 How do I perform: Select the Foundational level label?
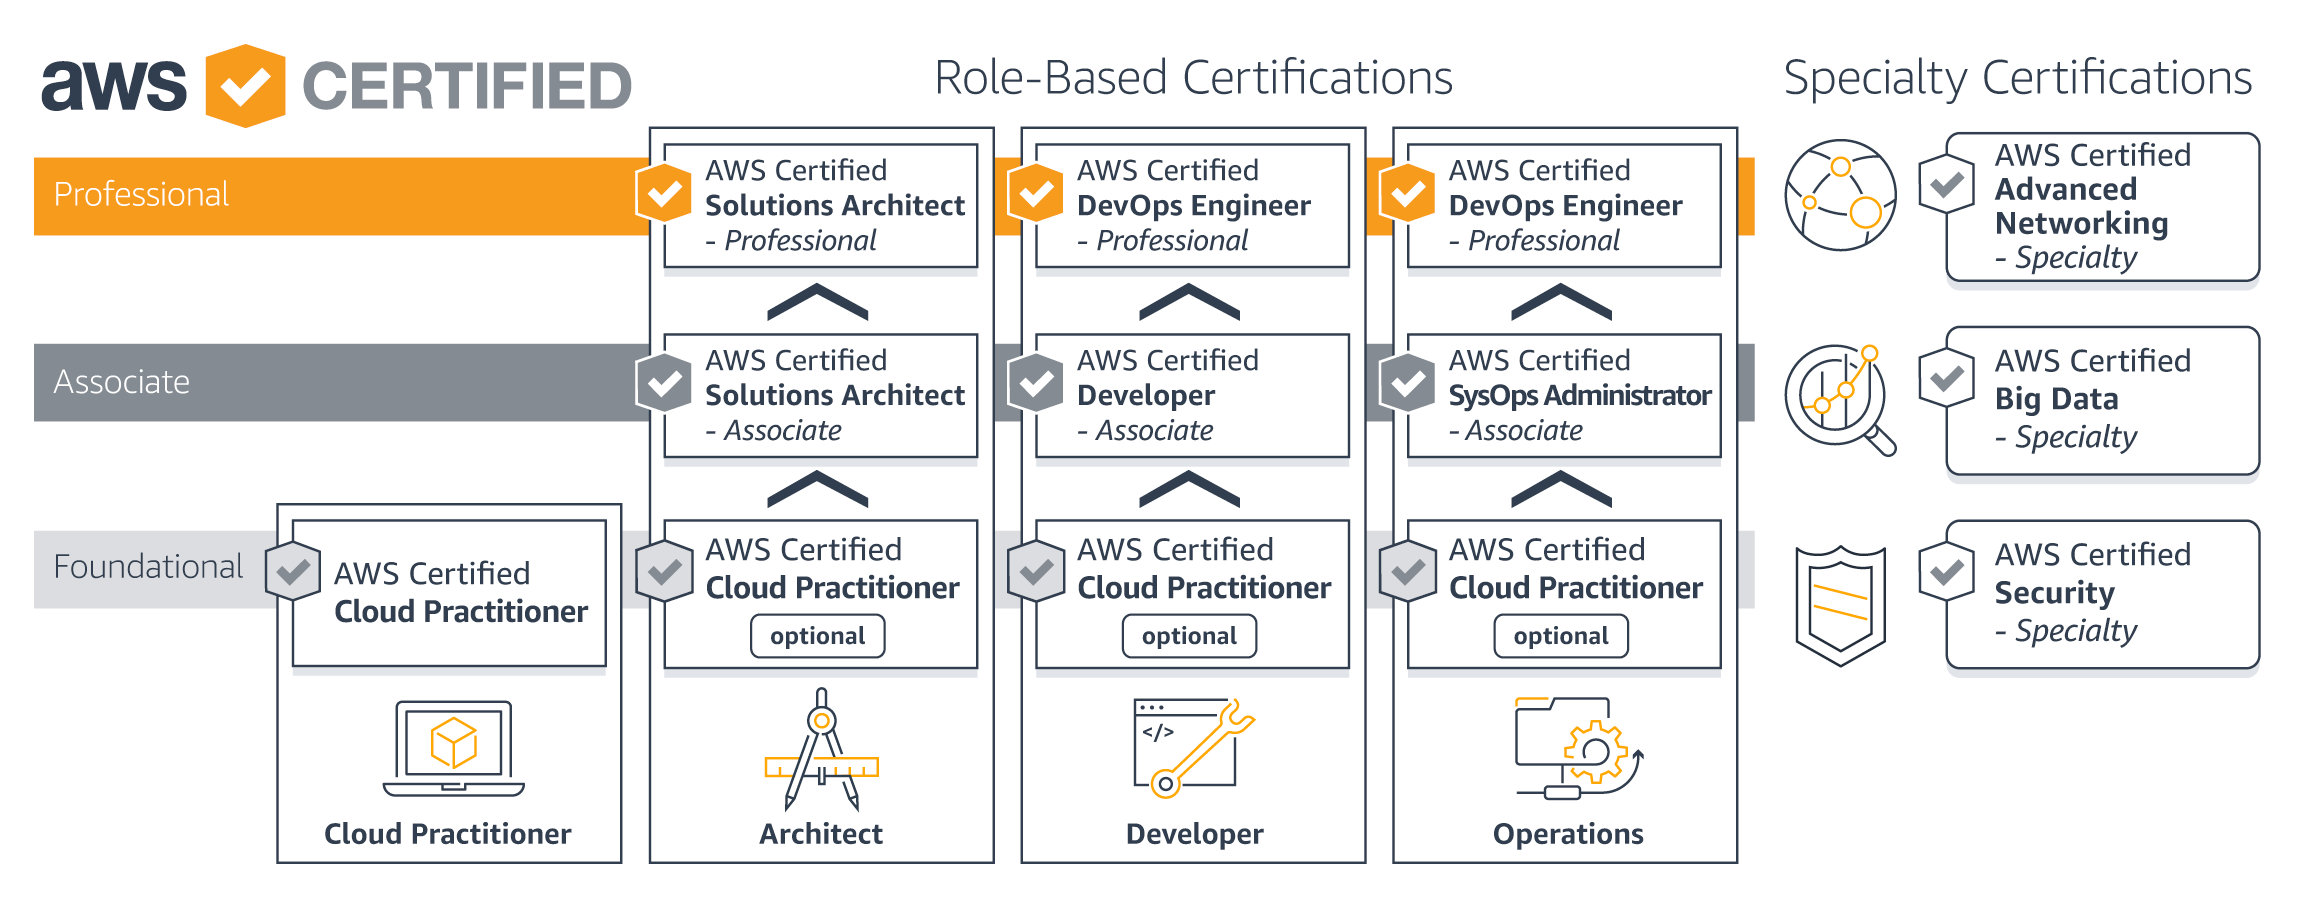(148, 567)
